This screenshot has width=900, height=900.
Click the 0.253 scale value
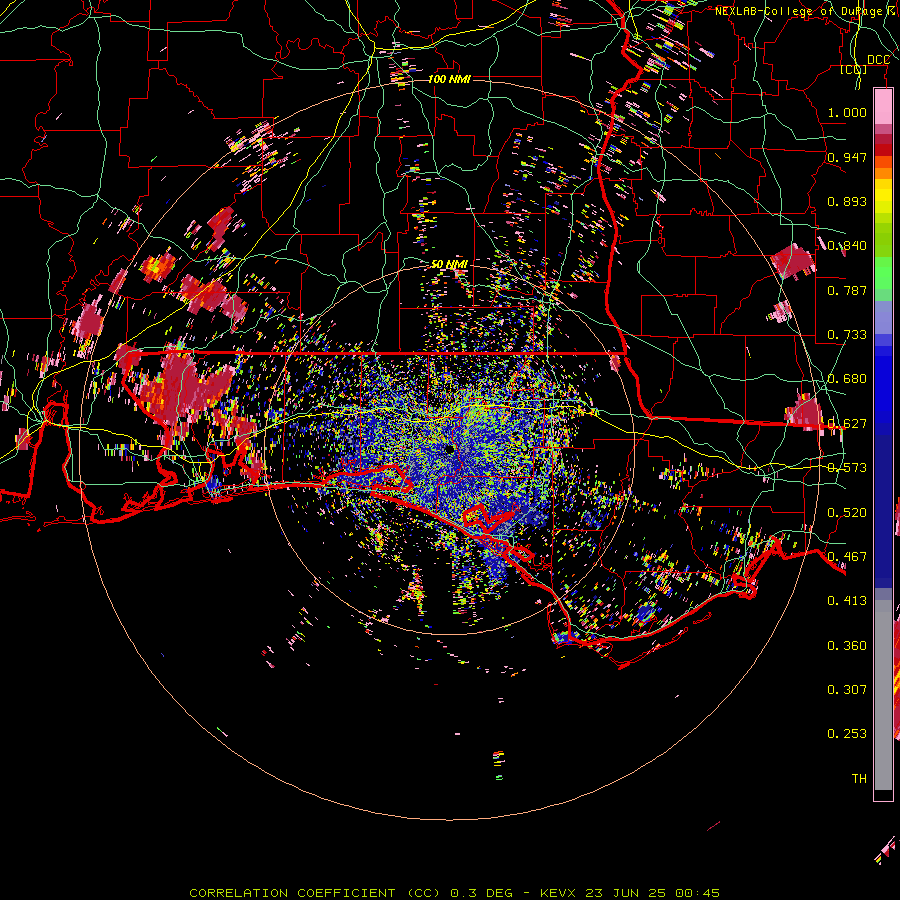pyautogui.click(x=847, y=734)
